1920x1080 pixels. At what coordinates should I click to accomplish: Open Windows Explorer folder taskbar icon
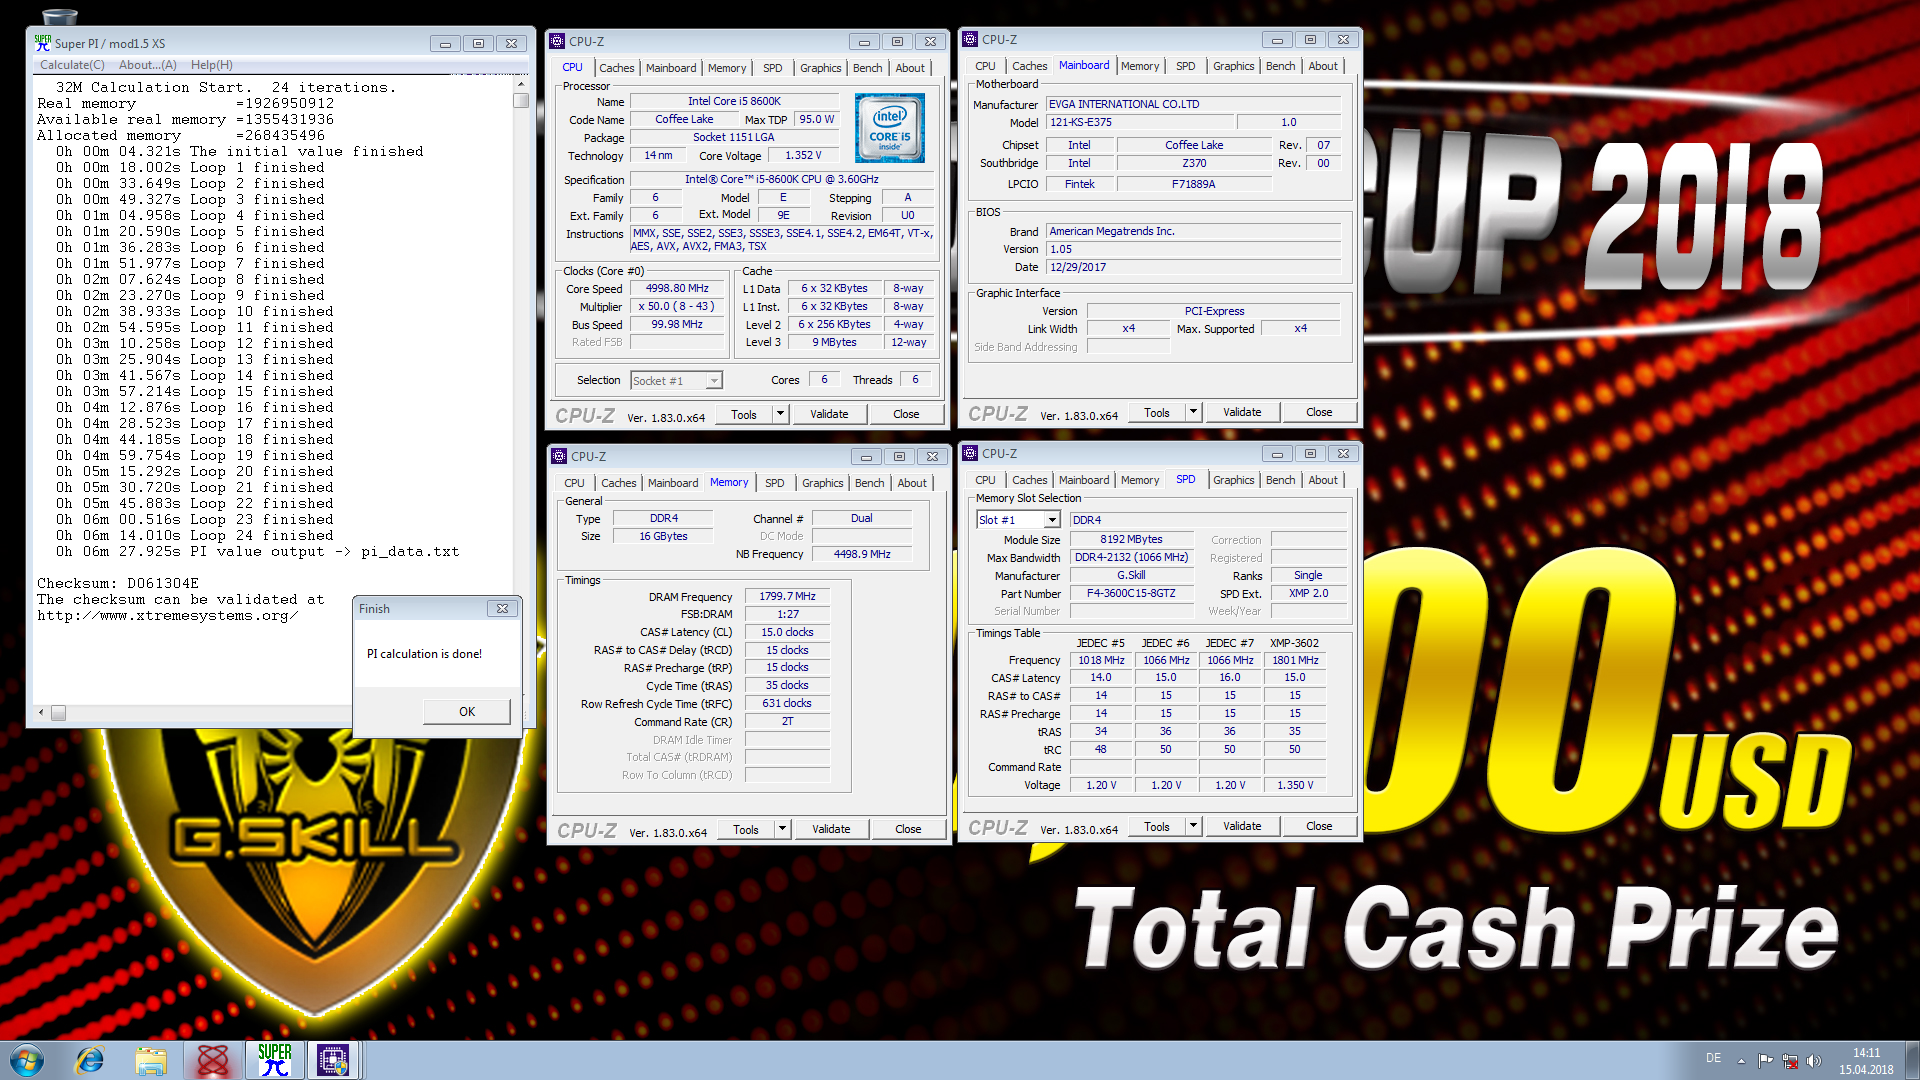[151, 1060]
